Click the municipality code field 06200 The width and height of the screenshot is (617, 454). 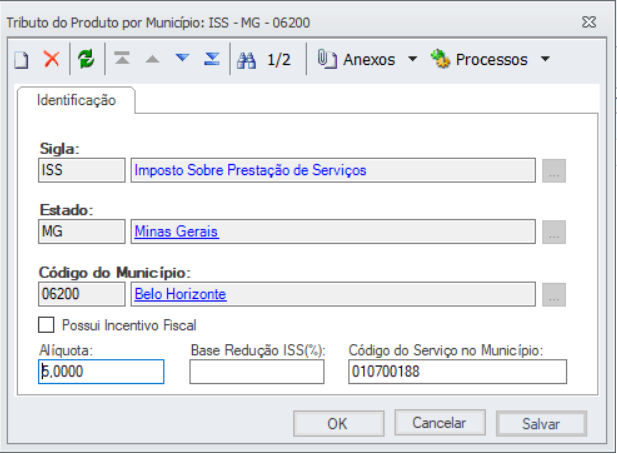pyautogui.click(x=81, y=294)
